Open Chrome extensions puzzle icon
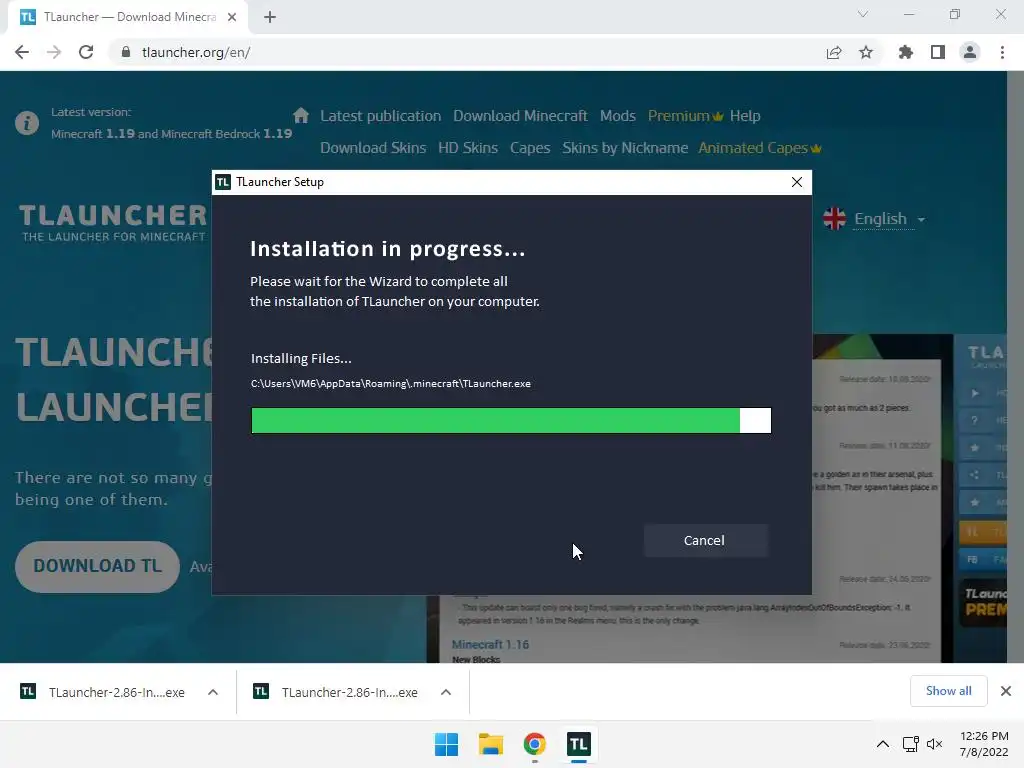The width and height of the screenshot is (1024, 768). coord(905,52)
